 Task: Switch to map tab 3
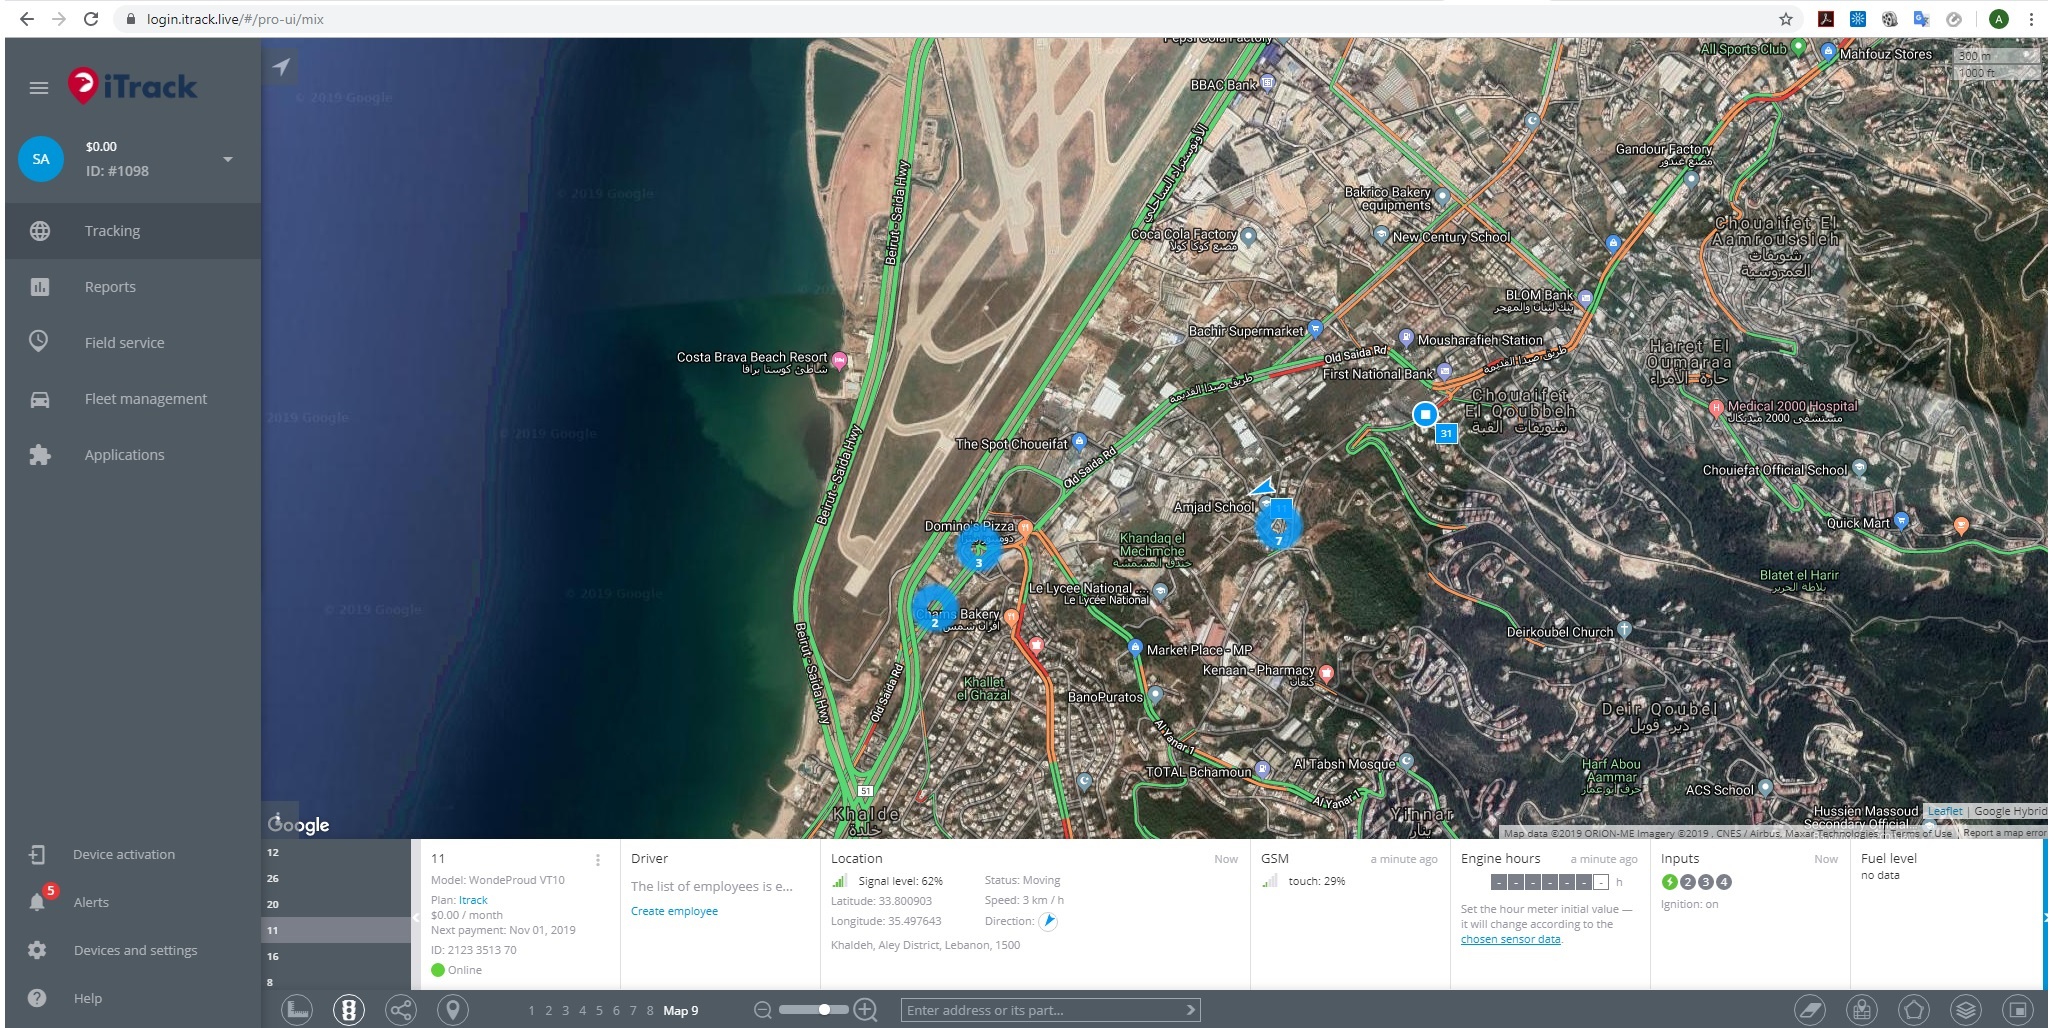[x=565, y=1011]
